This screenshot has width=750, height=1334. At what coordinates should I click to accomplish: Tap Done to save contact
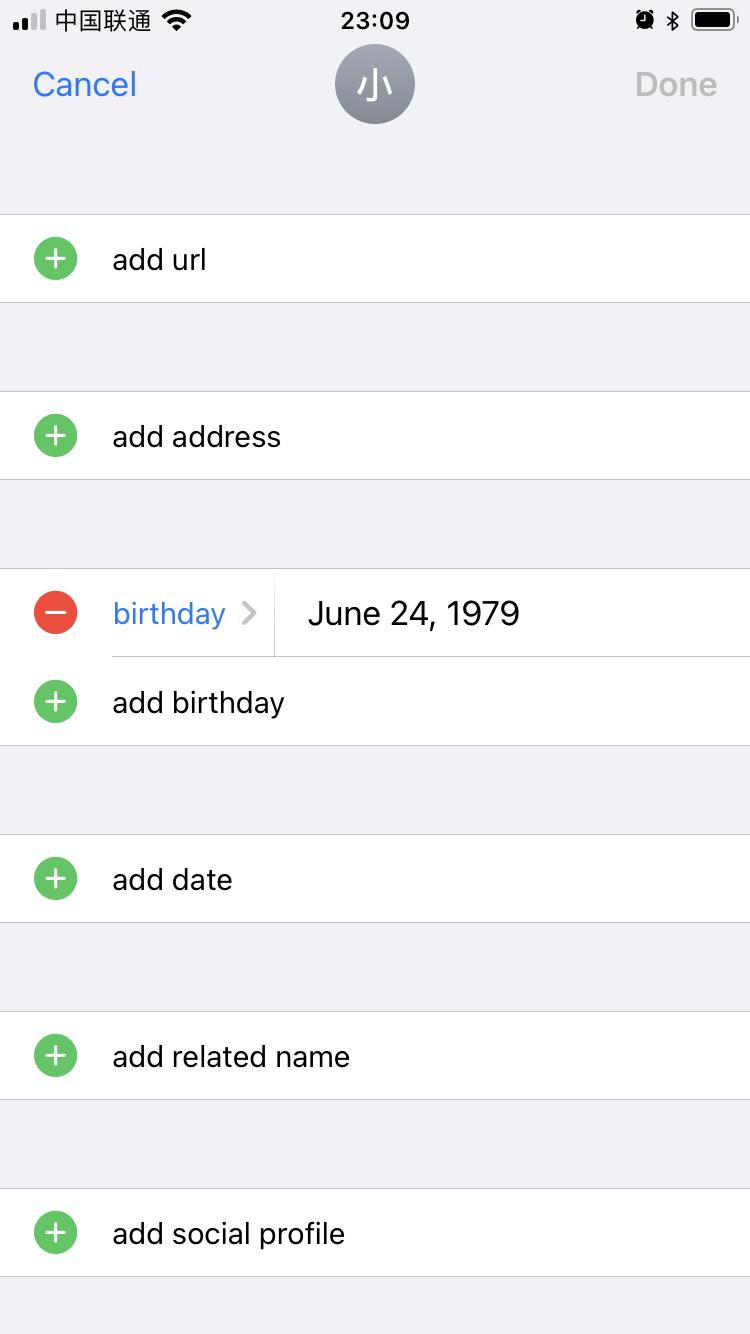676,84
